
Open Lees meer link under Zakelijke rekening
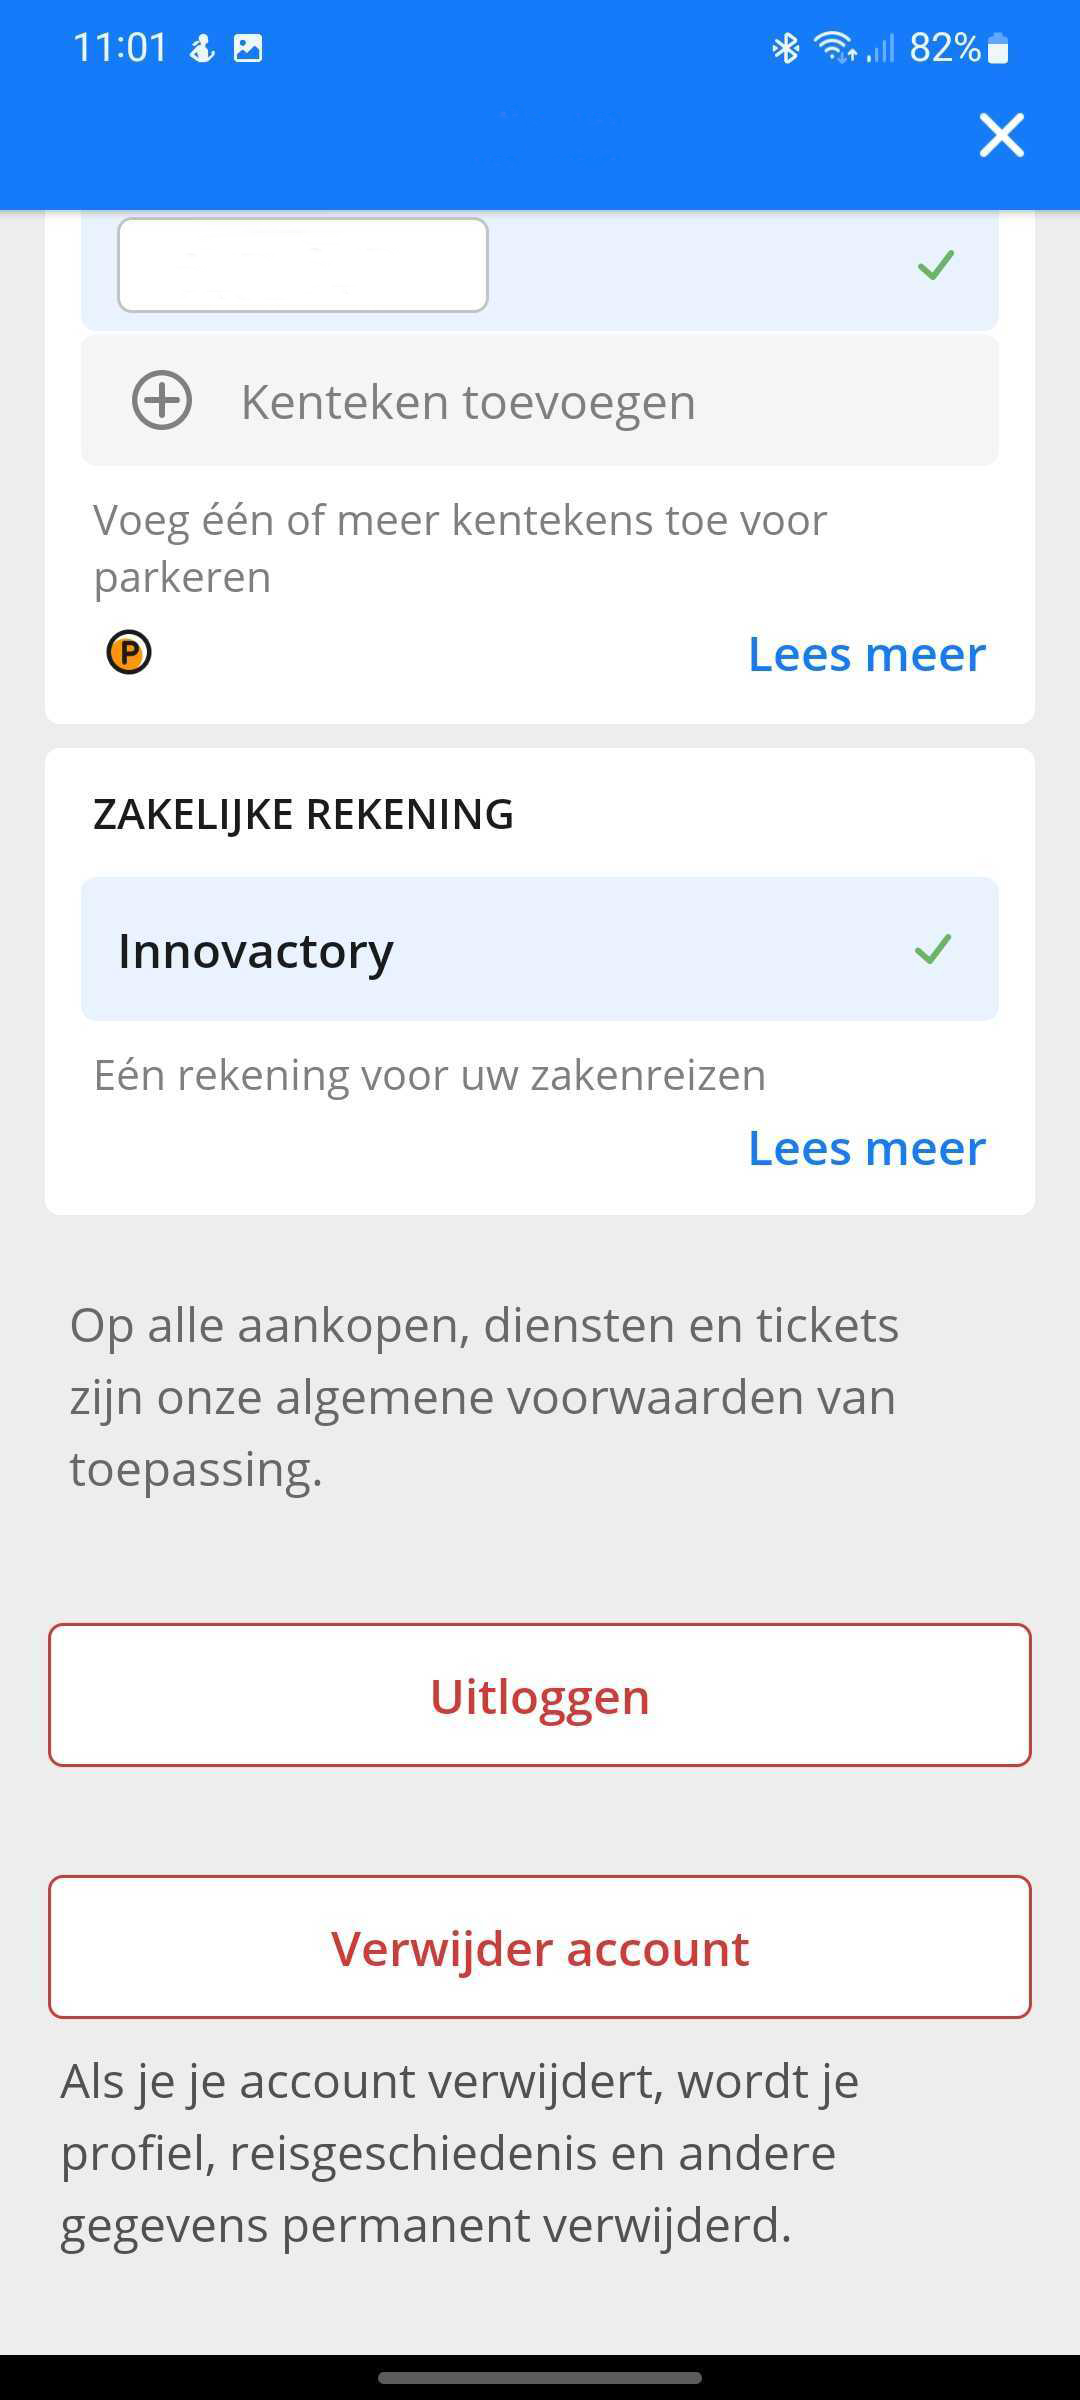[867, 1148]
